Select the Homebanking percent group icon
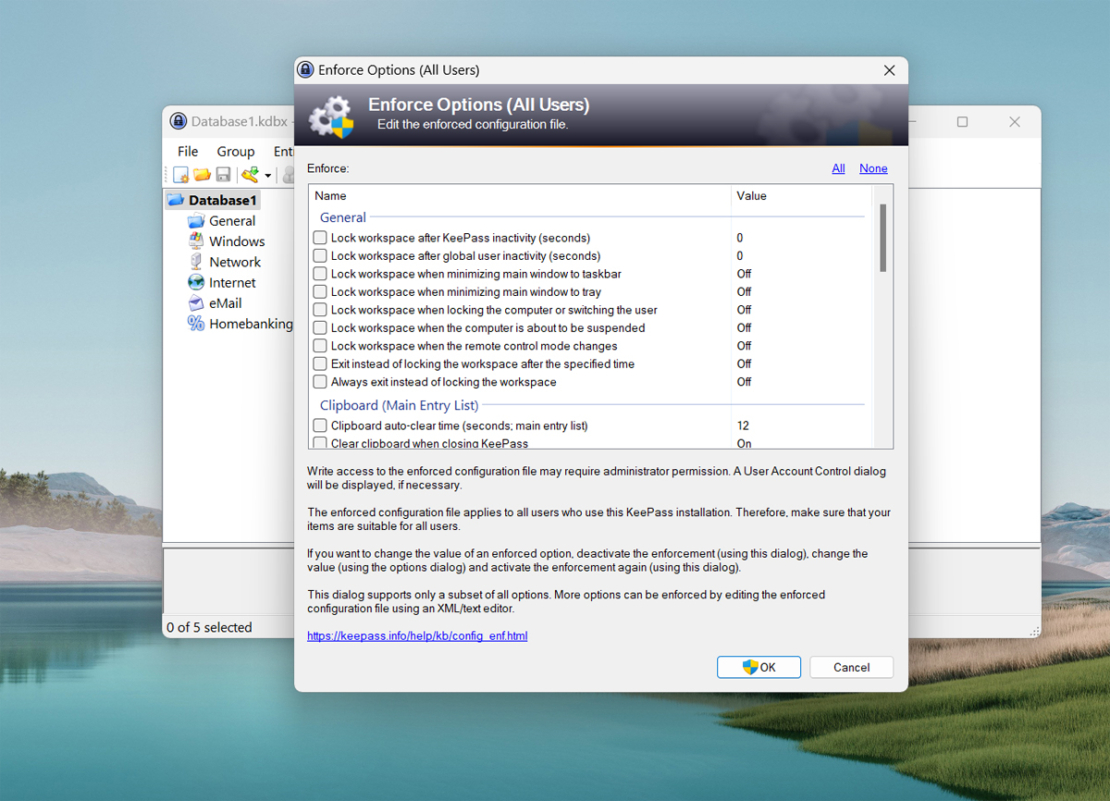This screenshot has width=1110, height=801. click(x=197, y=323)
